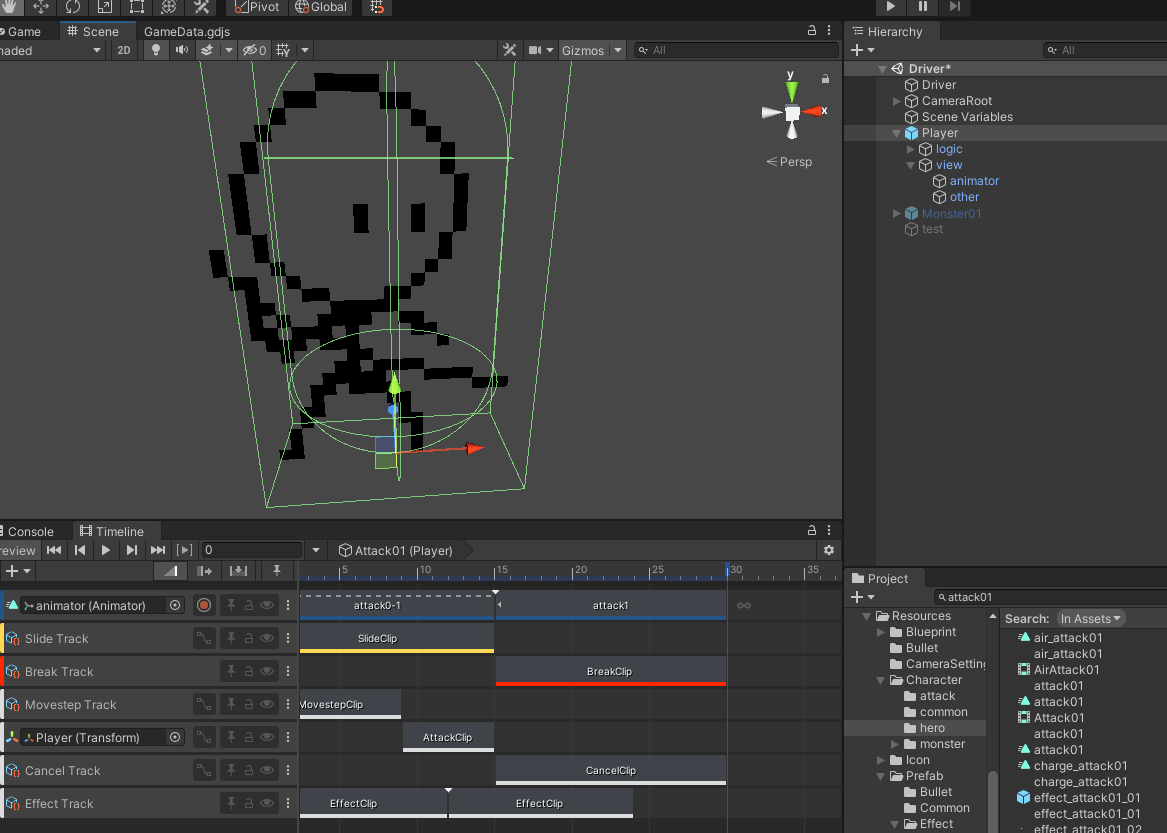
Task: Open the In Assets search filter dropdown
Action: coord(1091,619)
